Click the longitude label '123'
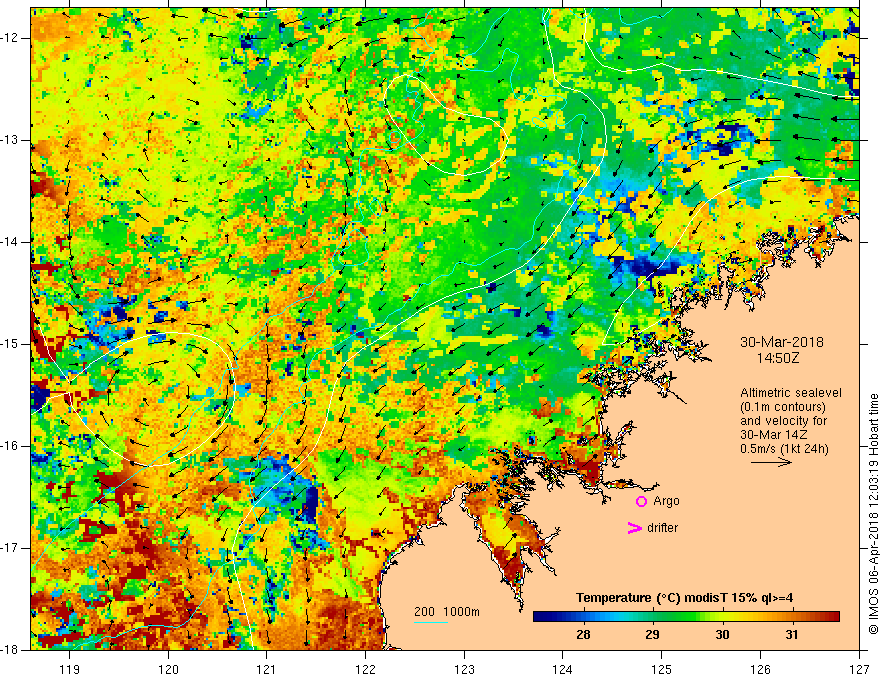This screenshot has height=680, width=880. coord(464,669)
